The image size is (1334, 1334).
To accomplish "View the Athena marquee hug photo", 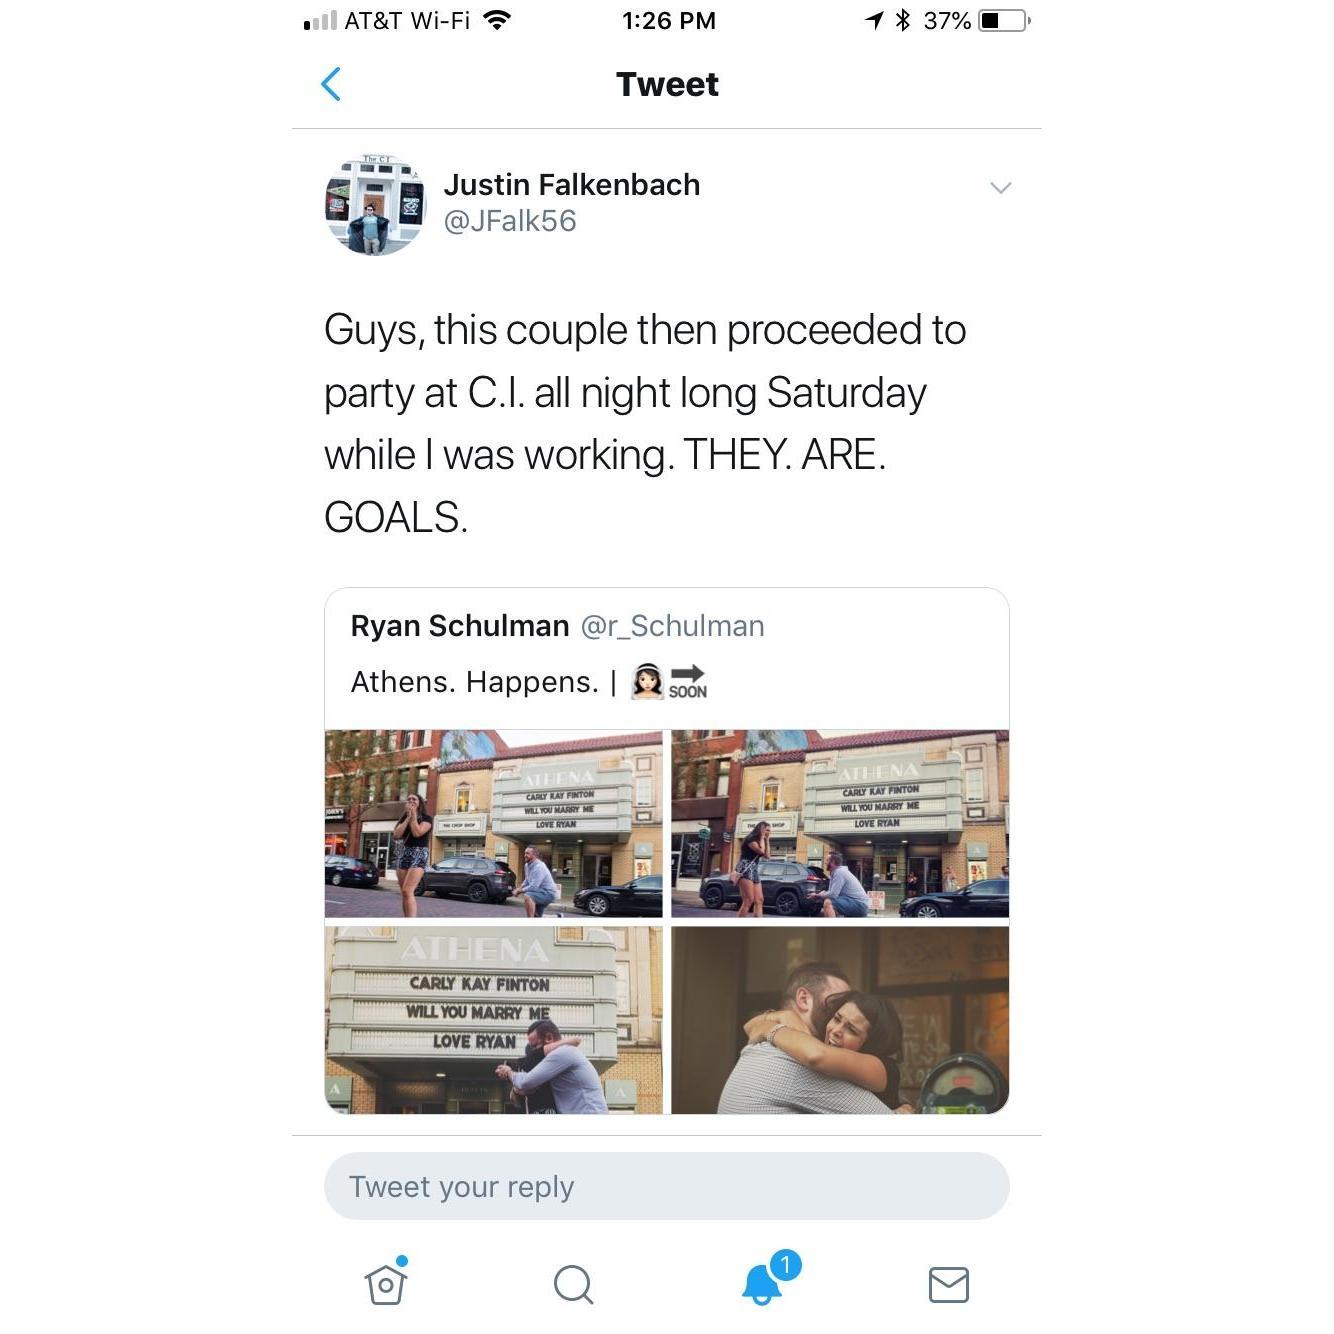I will (494, 1020).
